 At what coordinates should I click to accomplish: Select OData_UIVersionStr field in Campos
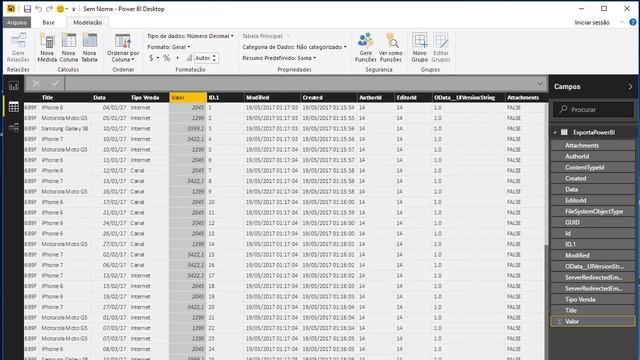593,266
